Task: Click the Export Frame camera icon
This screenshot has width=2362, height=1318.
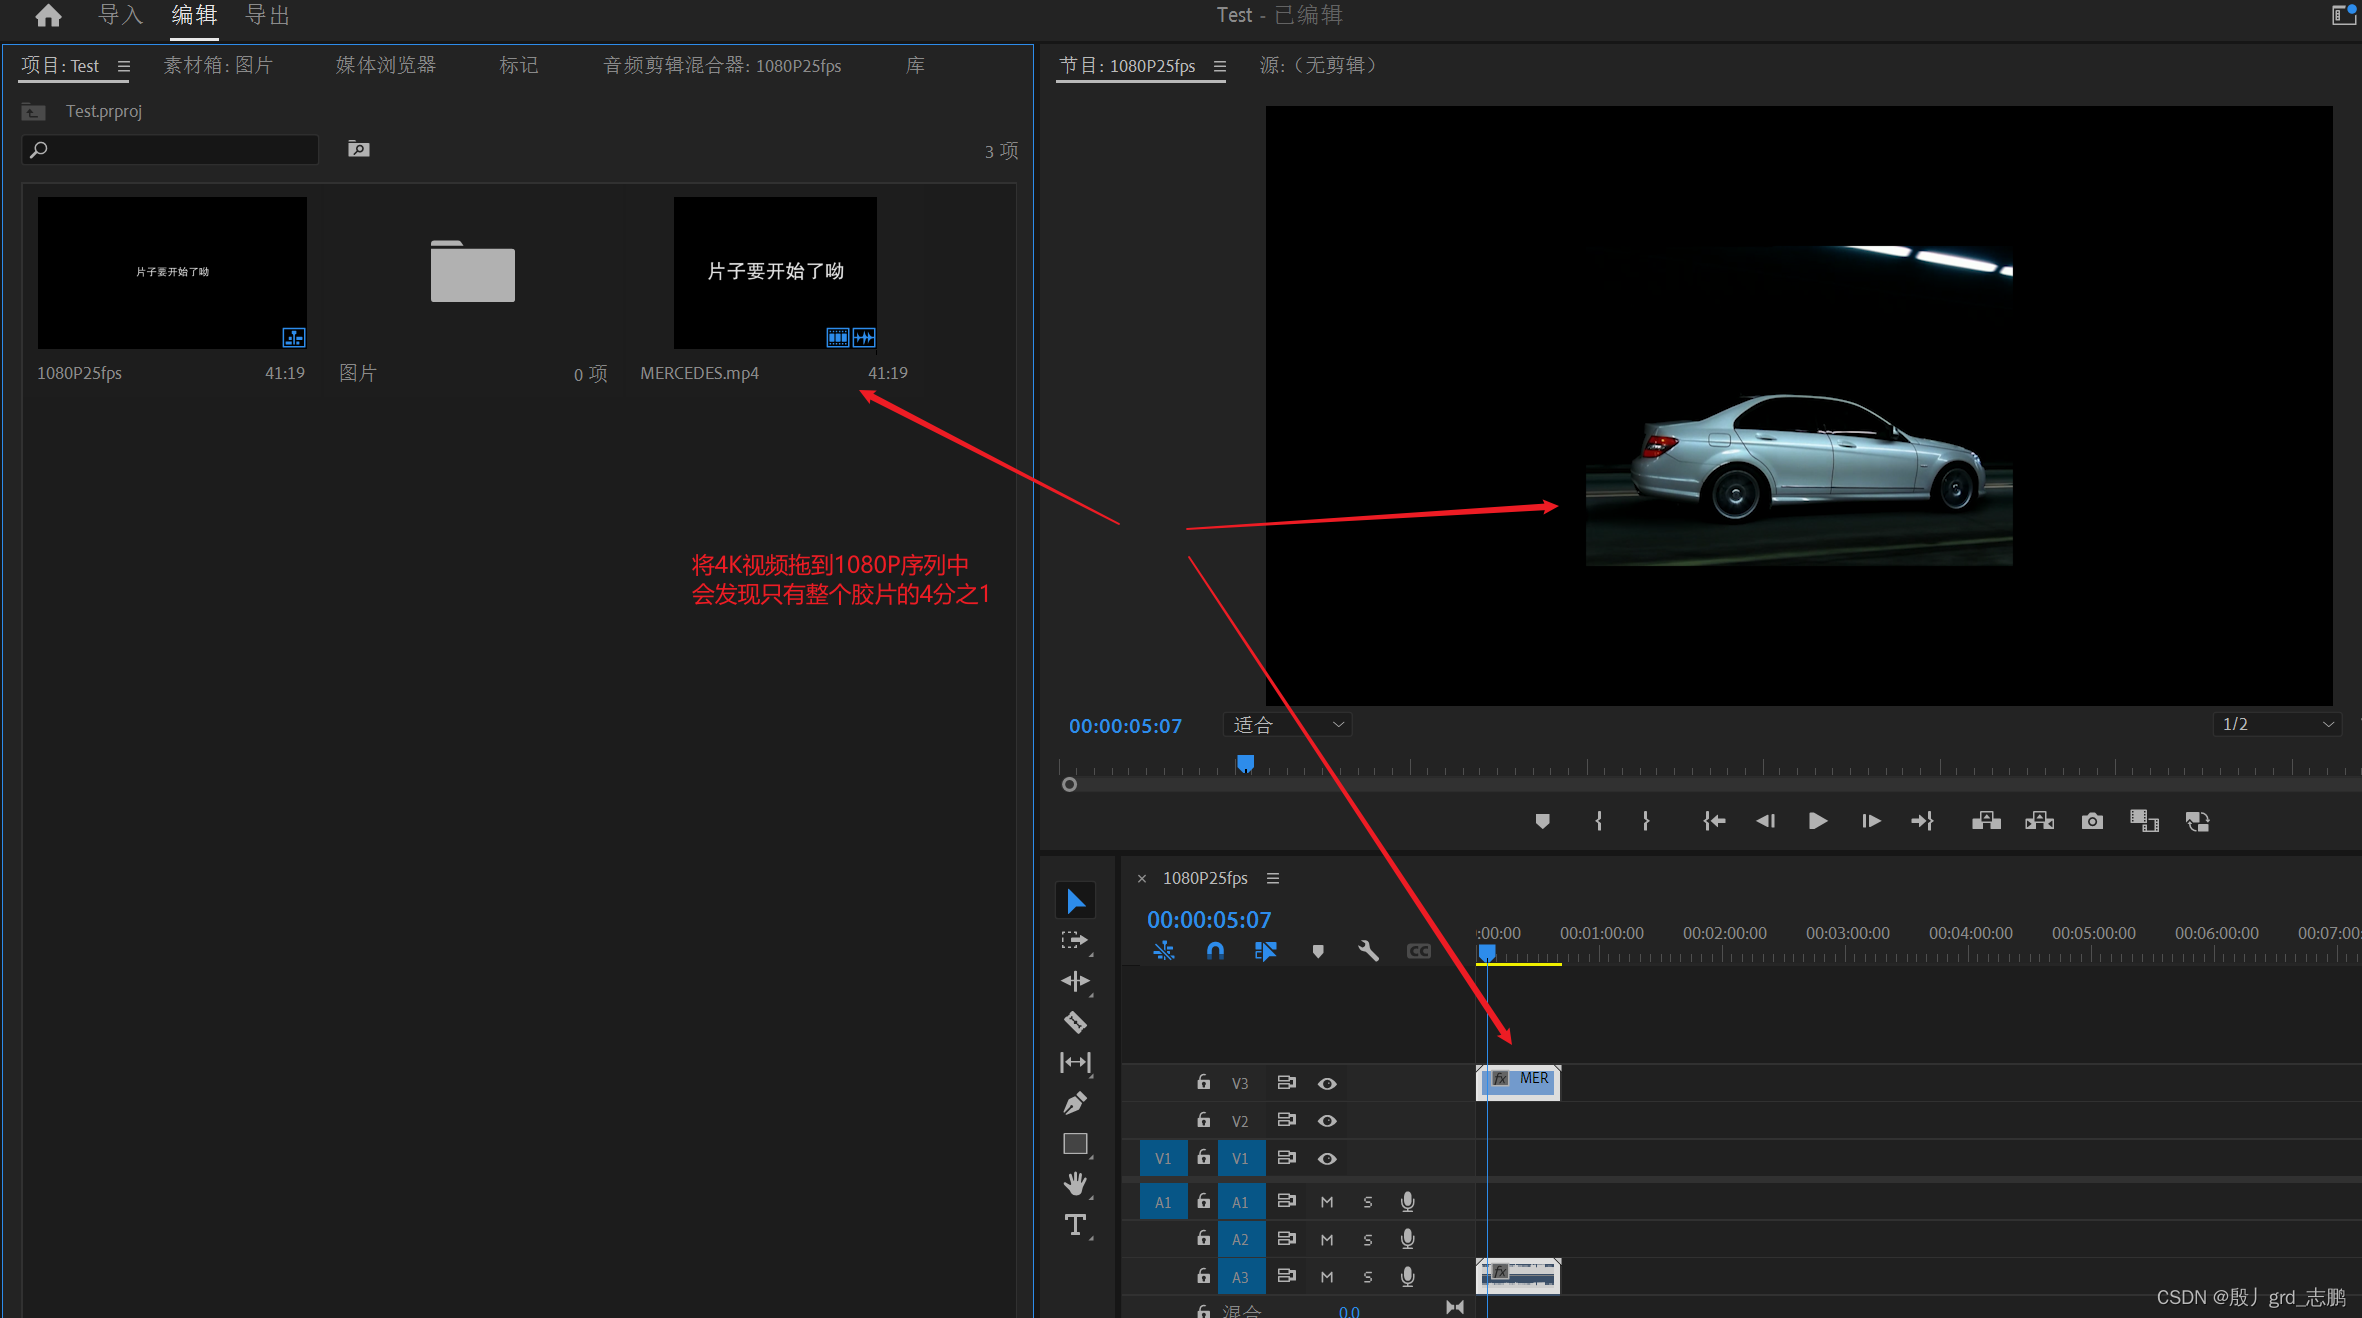Action: (2092, 821)
